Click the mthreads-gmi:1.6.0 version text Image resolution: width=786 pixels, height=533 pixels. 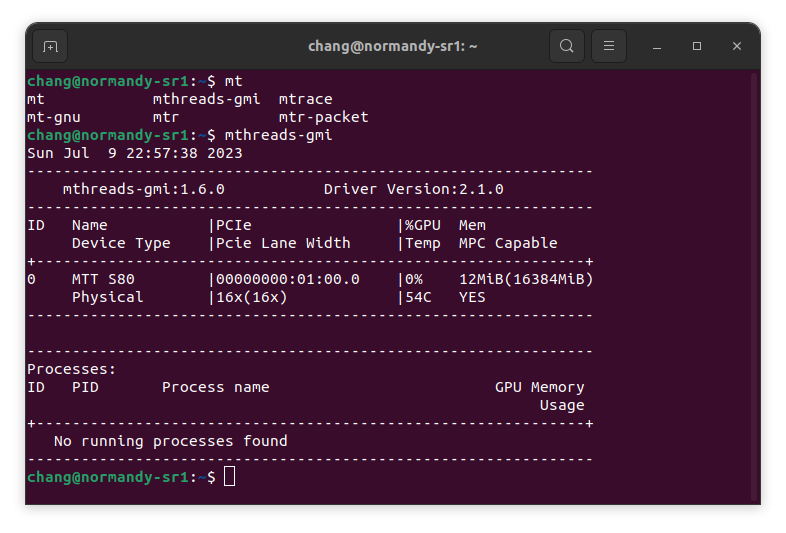click(143, 189)
